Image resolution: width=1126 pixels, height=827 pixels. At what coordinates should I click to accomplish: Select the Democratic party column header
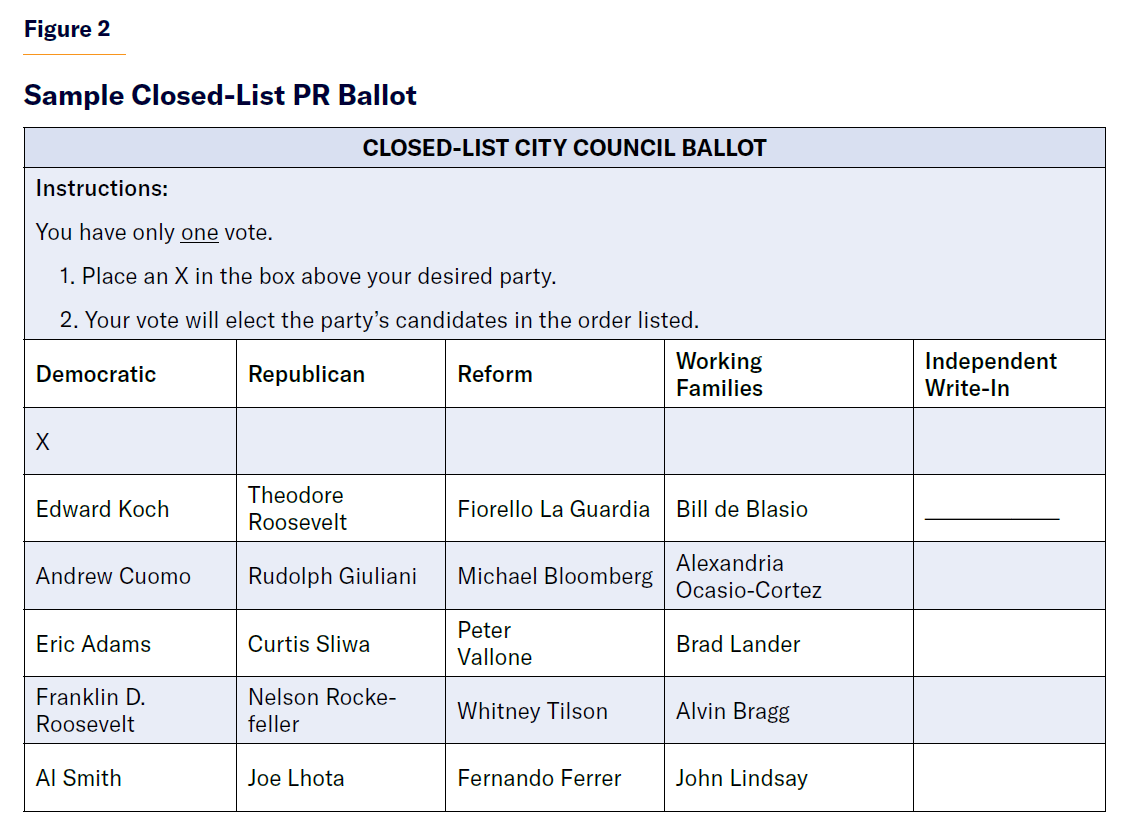pyautogui.click(x=96, y=374)
